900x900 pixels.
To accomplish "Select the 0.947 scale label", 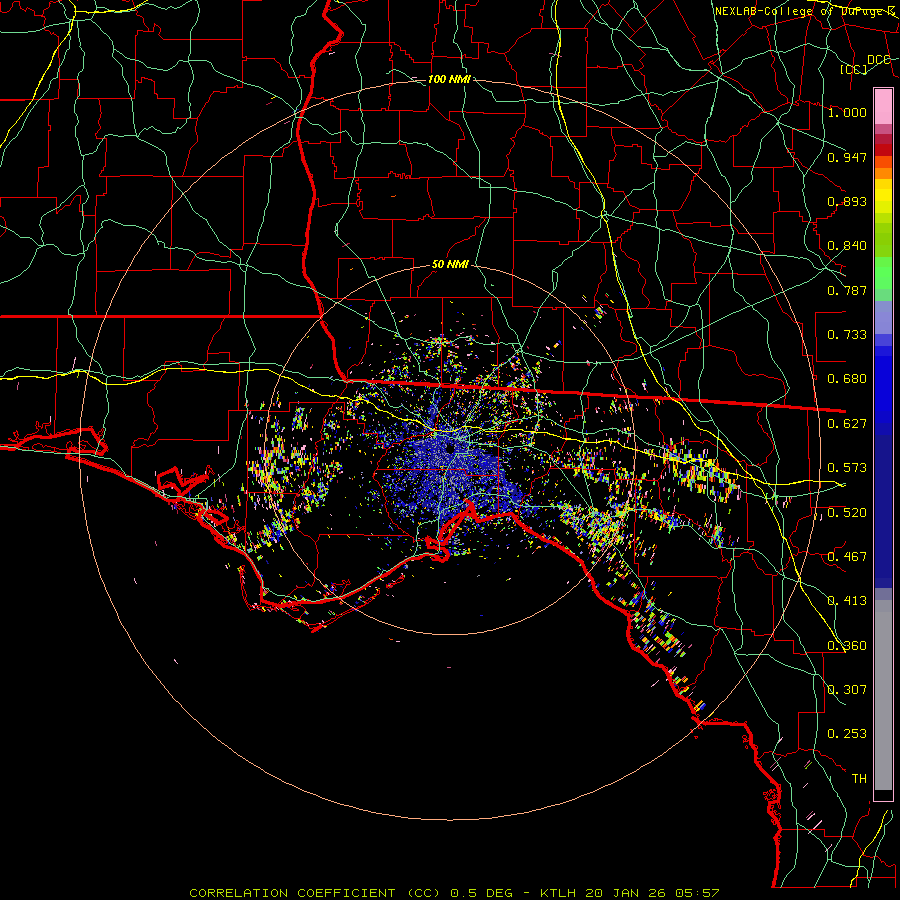I will [847, 157].
